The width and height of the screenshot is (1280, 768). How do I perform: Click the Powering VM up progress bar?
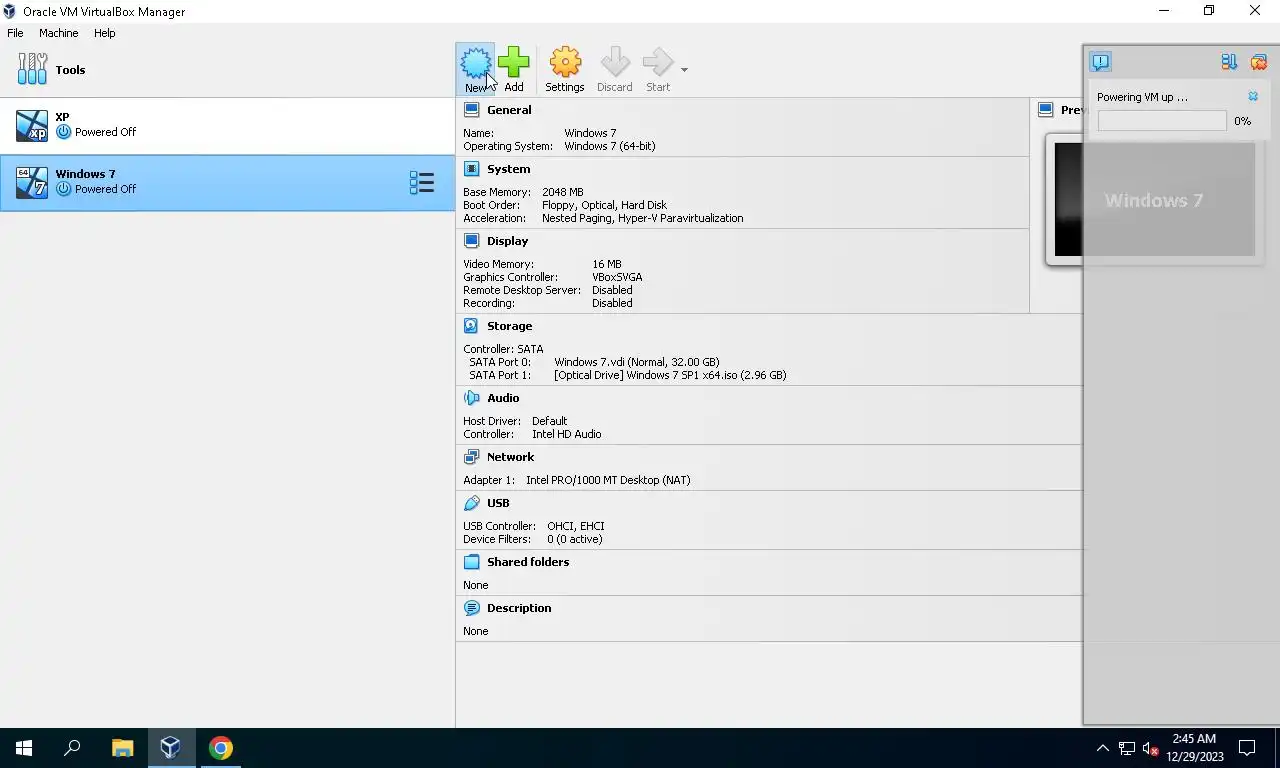click(x=1162, y=121)
